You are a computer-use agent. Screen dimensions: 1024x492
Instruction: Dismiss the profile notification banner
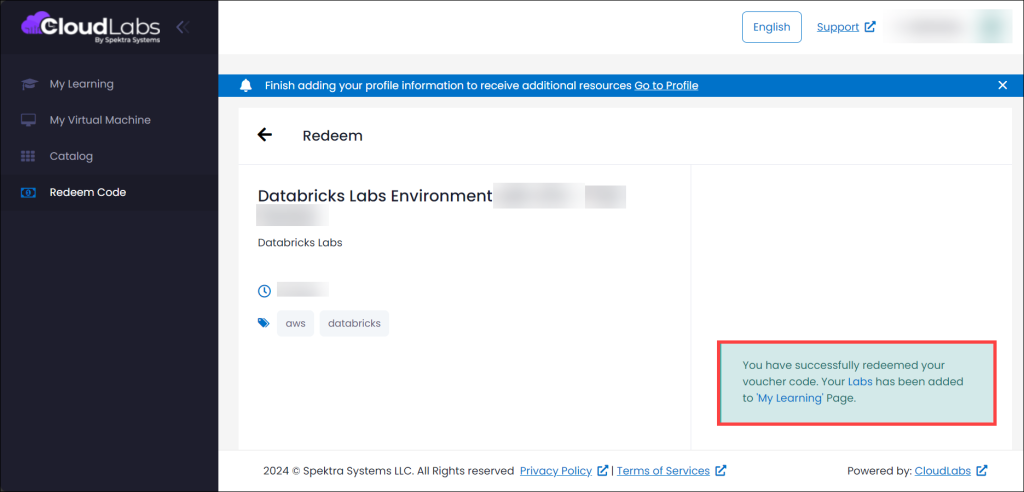point(1002,86)
